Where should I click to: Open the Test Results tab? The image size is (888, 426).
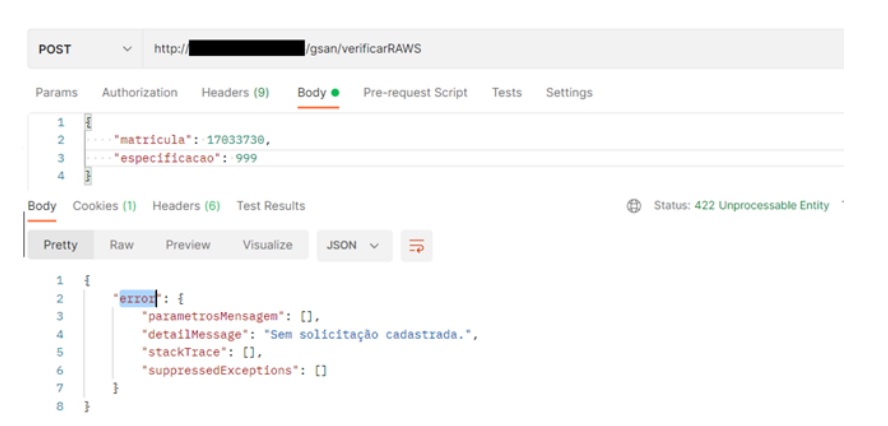click(x=270, y=206)
